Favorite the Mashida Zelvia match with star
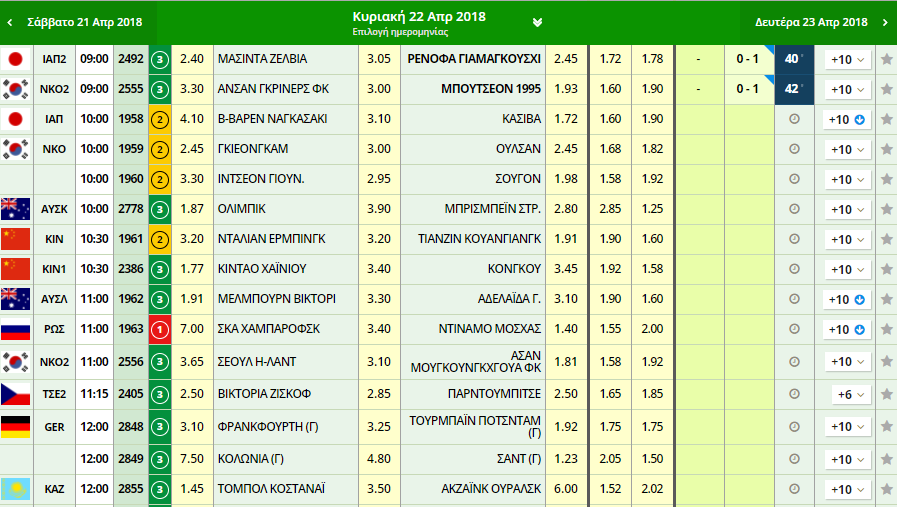The height and width of the screenshot is (507, 897). pos(886,59)
